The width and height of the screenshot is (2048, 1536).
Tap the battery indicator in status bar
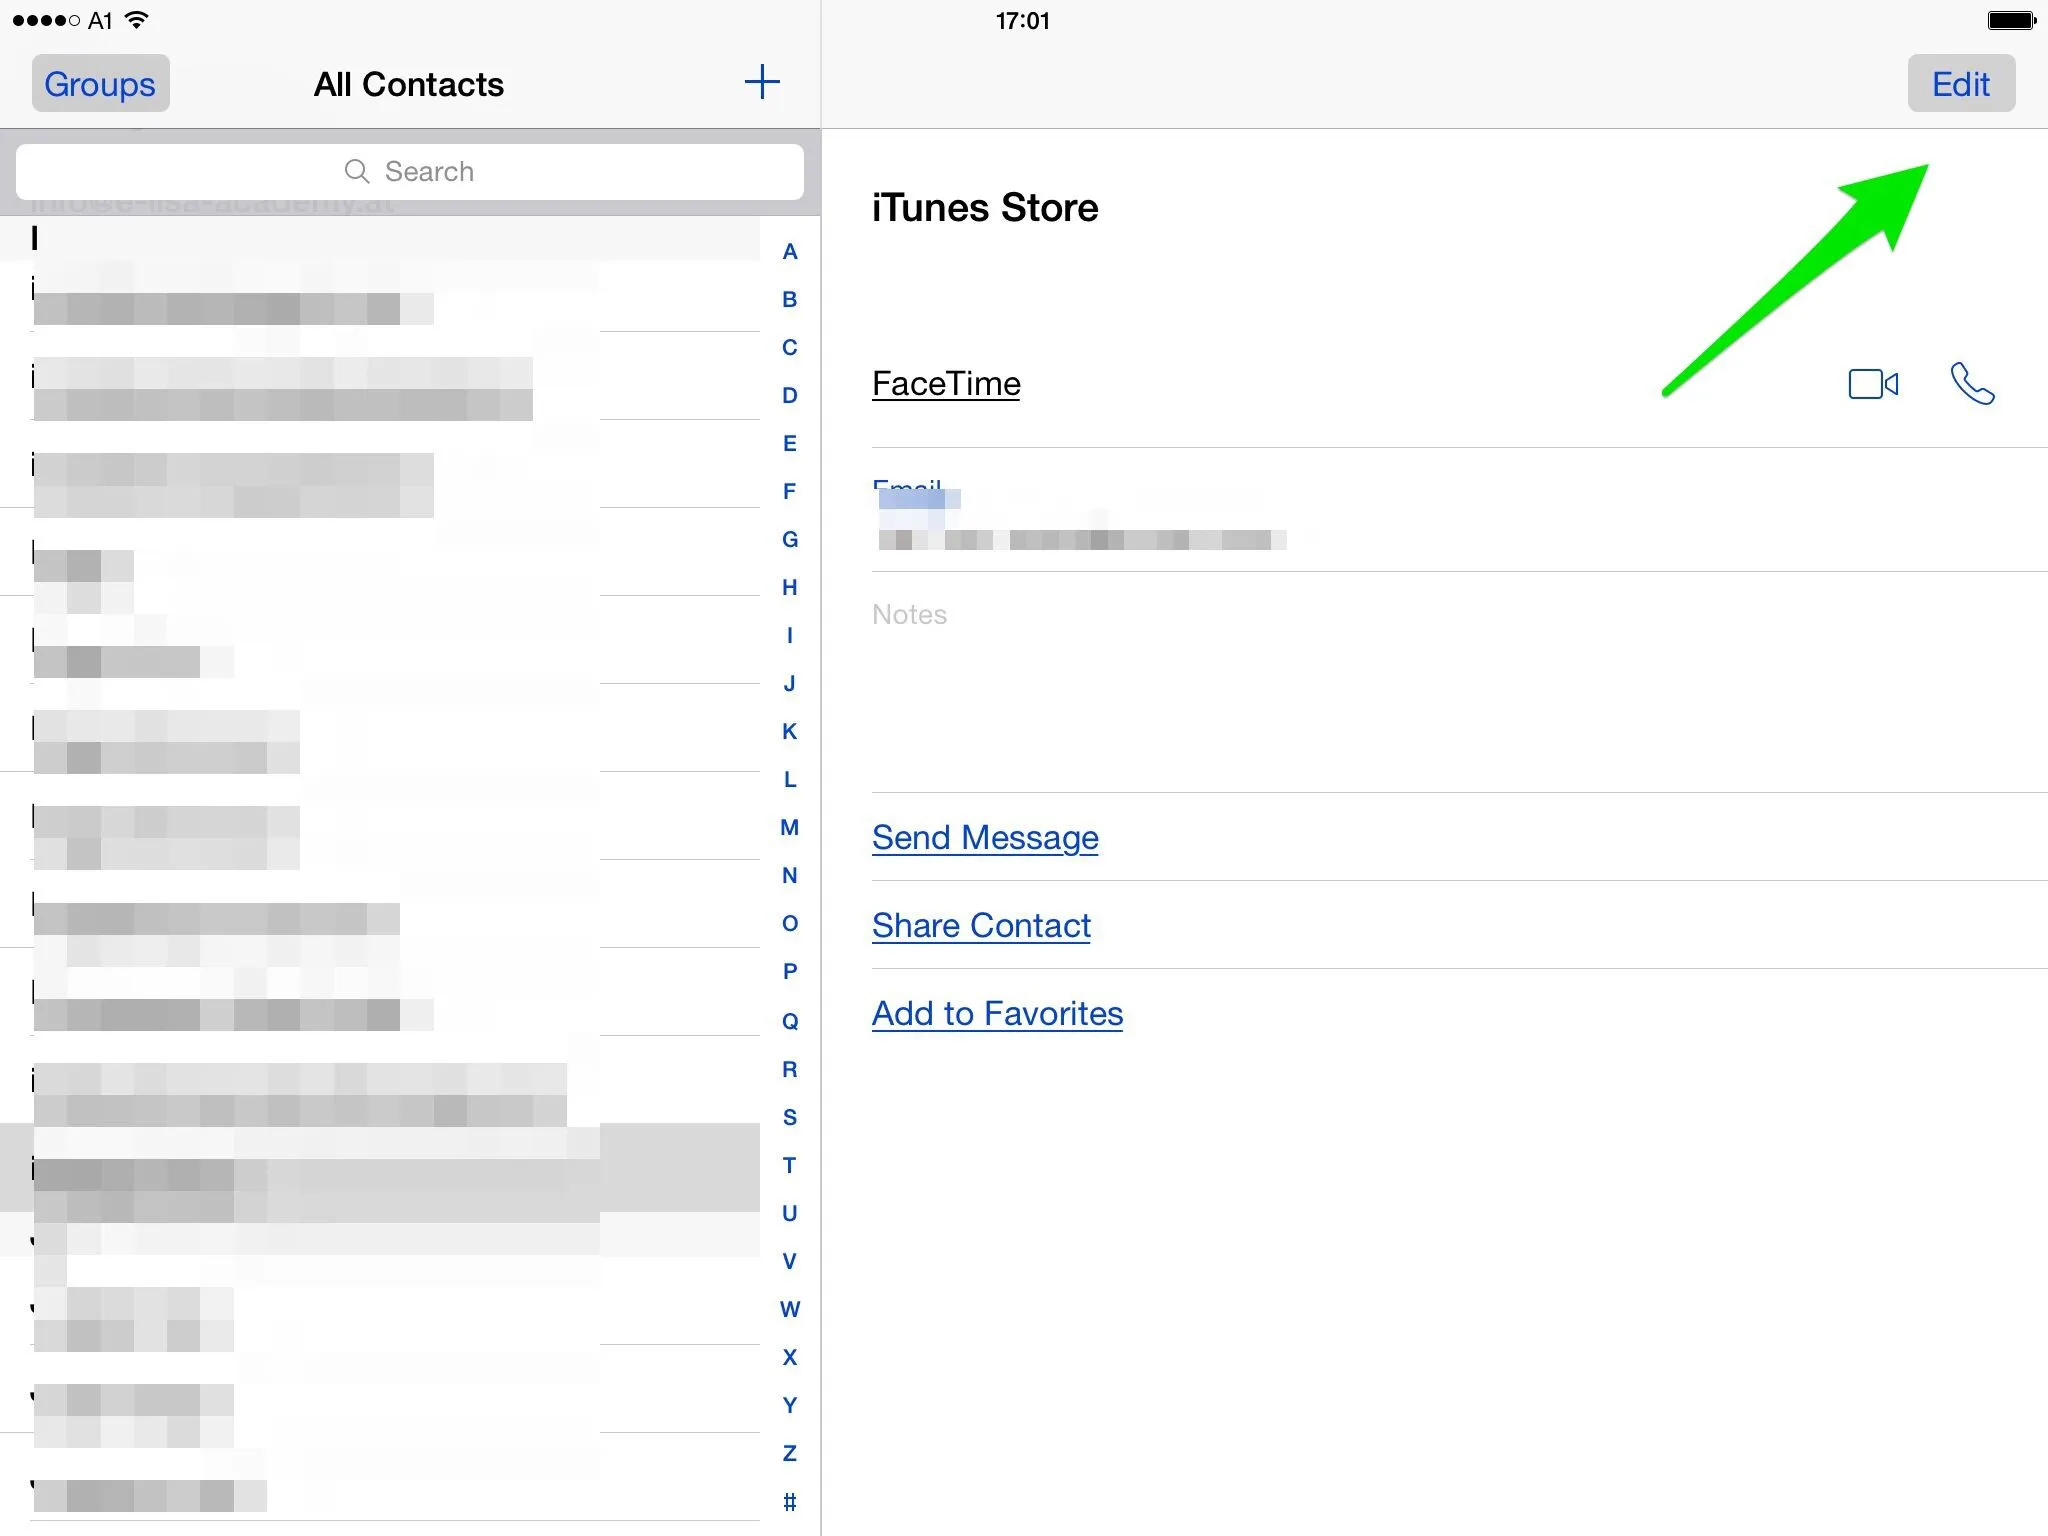point(2012,20)
